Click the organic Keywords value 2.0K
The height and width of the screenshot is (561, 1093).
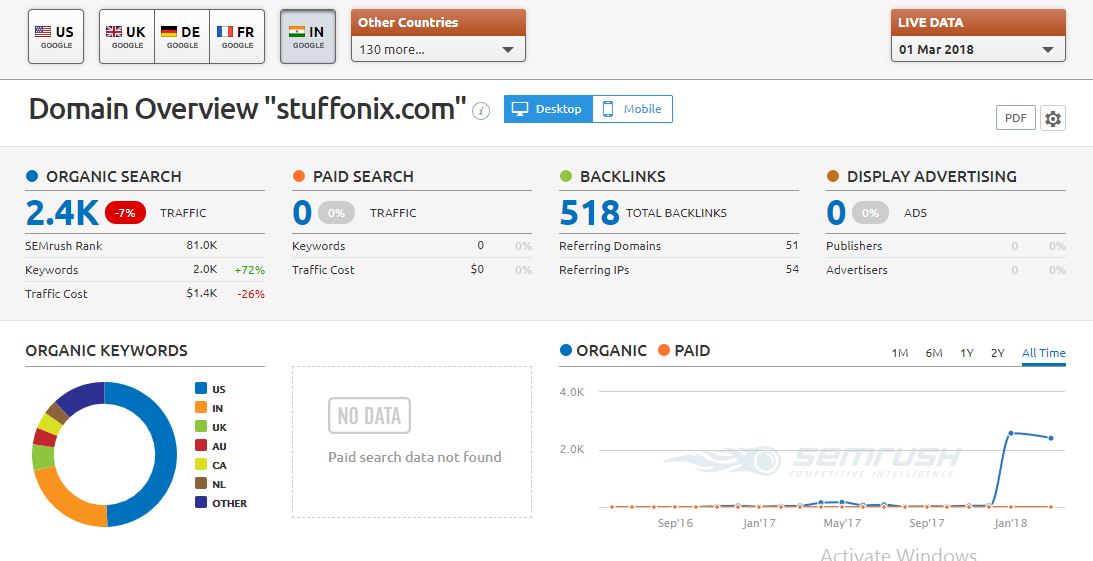pos(205,269)
